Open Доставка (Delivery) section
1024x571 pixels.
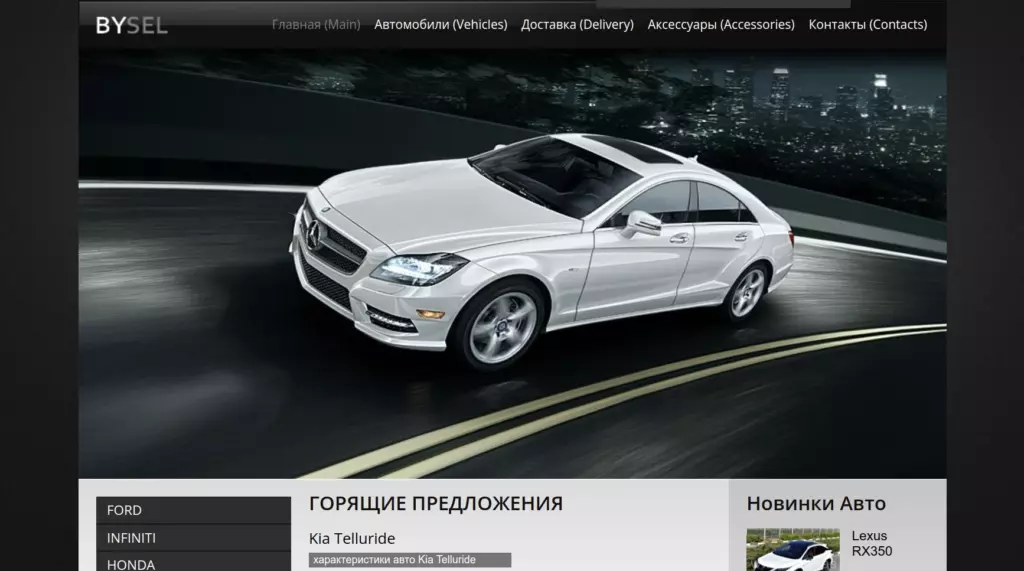[577, 24]
